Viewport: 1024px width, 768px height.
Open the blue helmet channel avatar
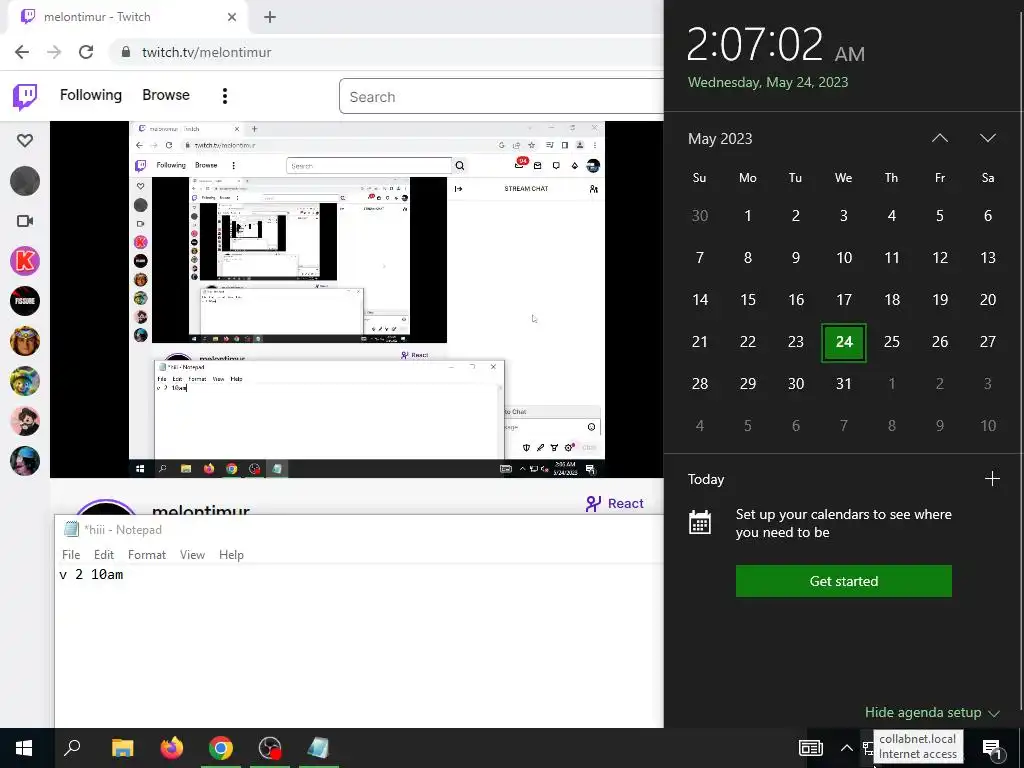click(x=25, y=461)
